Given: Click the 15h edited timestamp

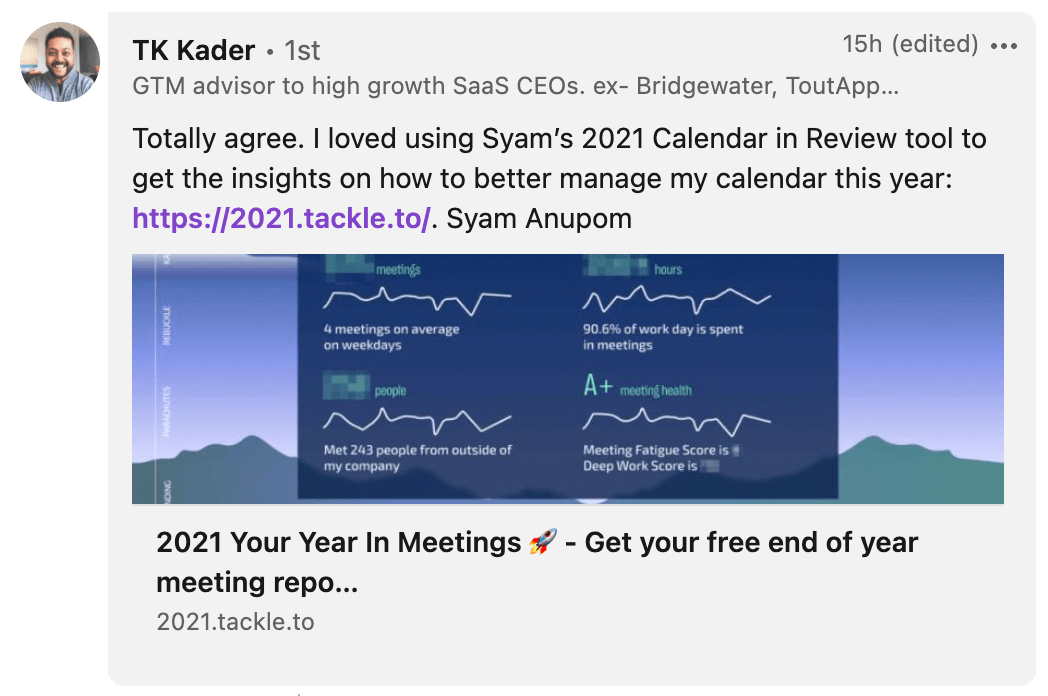Looking at the screenshot, I should click(910, 44).
